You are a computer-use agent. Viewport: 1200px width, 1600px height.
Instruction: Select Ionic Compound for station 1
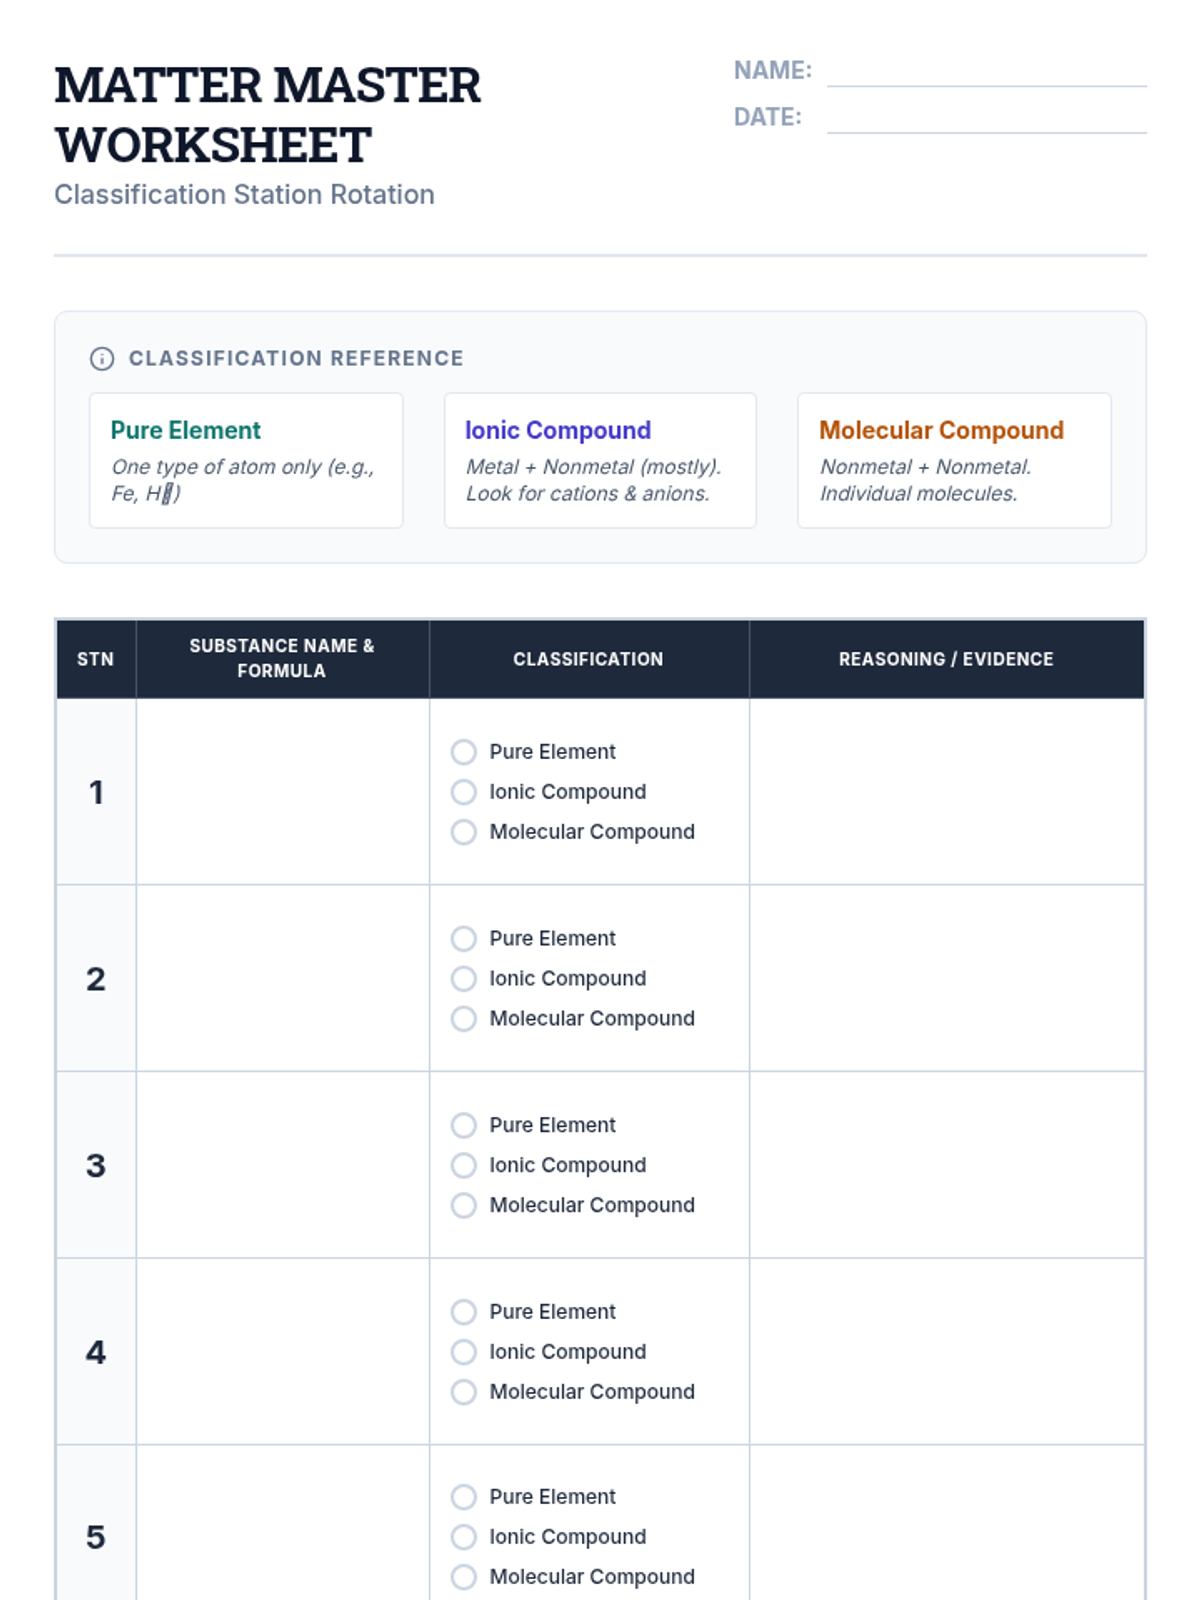click(x=464, y=792)
